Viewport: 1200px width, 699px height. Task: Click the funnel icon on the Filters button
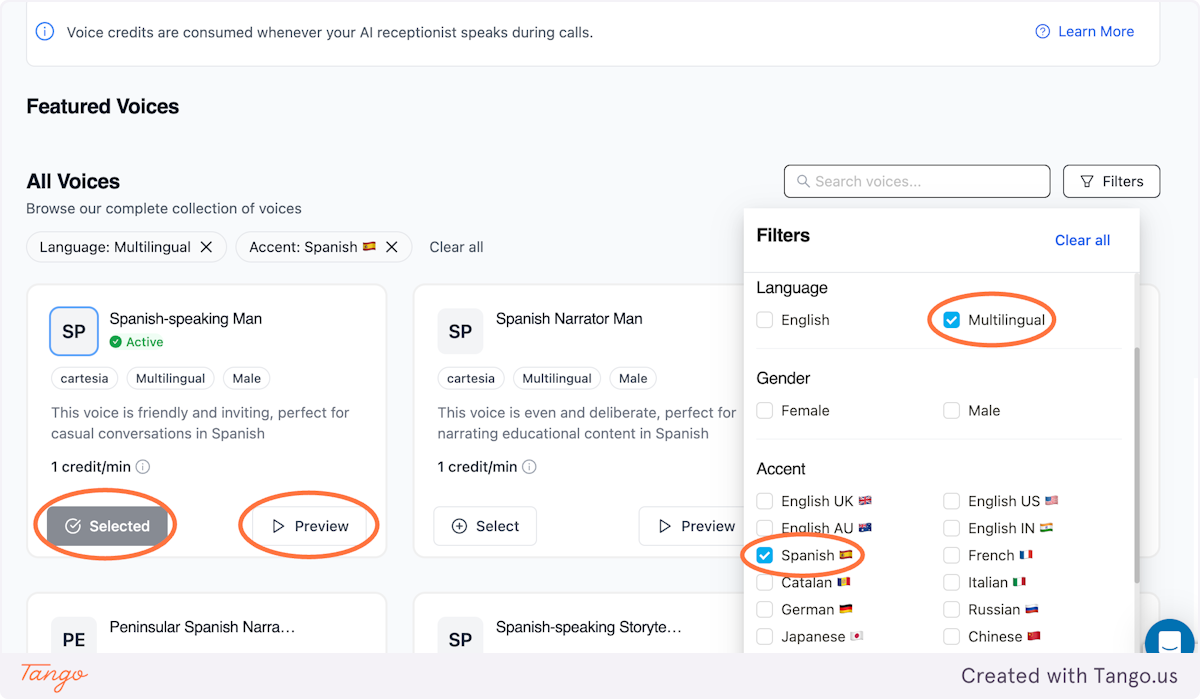click(x=1087, y=181)
